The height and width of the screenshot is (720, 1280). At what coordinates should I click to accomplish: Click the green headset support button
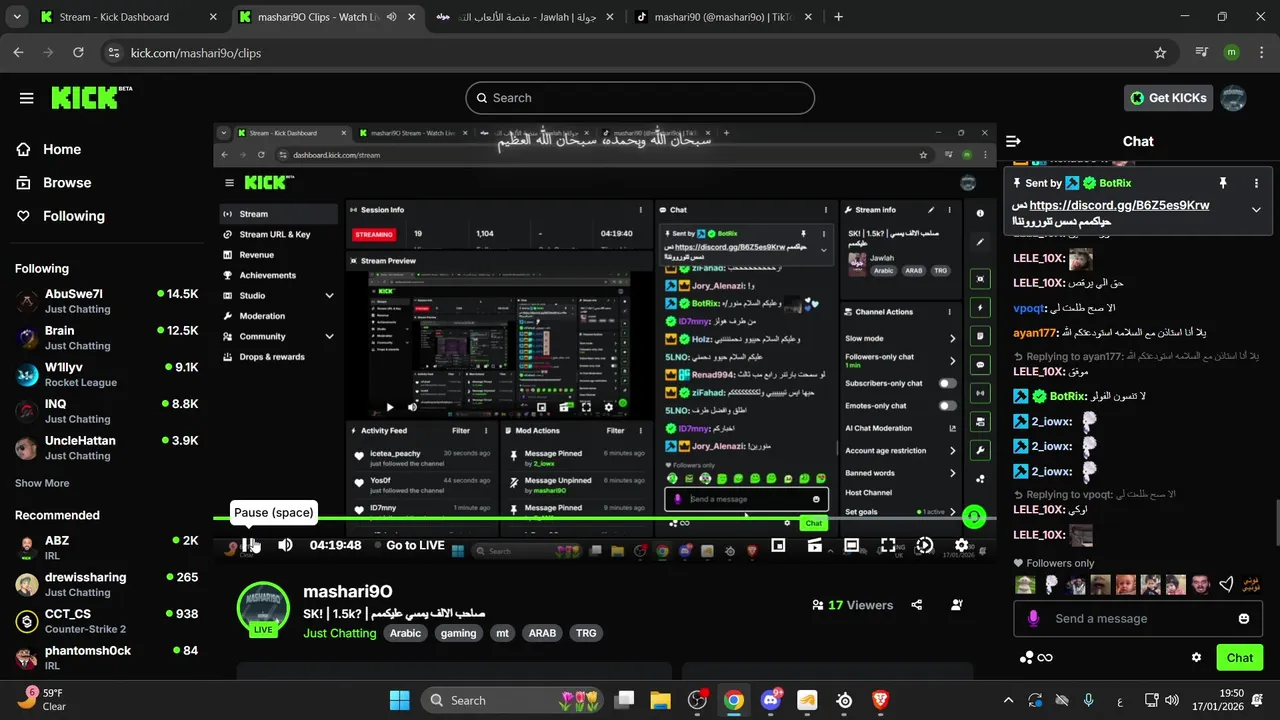[x=974, y=517]
